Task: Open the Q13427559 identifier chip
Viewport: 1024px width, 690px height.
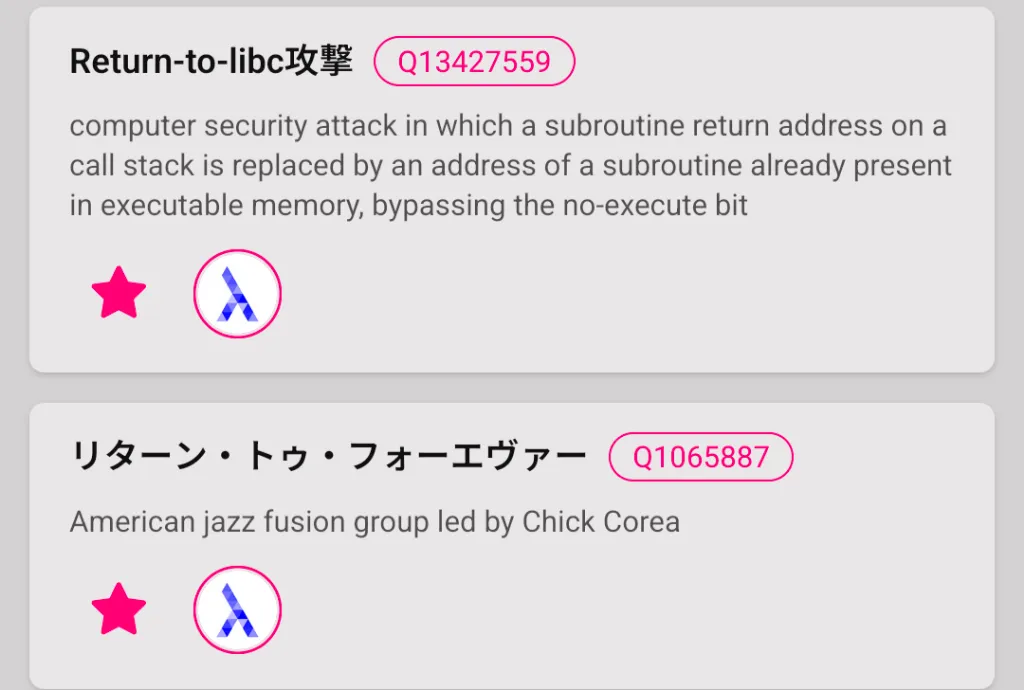Action: coord(474,62)
